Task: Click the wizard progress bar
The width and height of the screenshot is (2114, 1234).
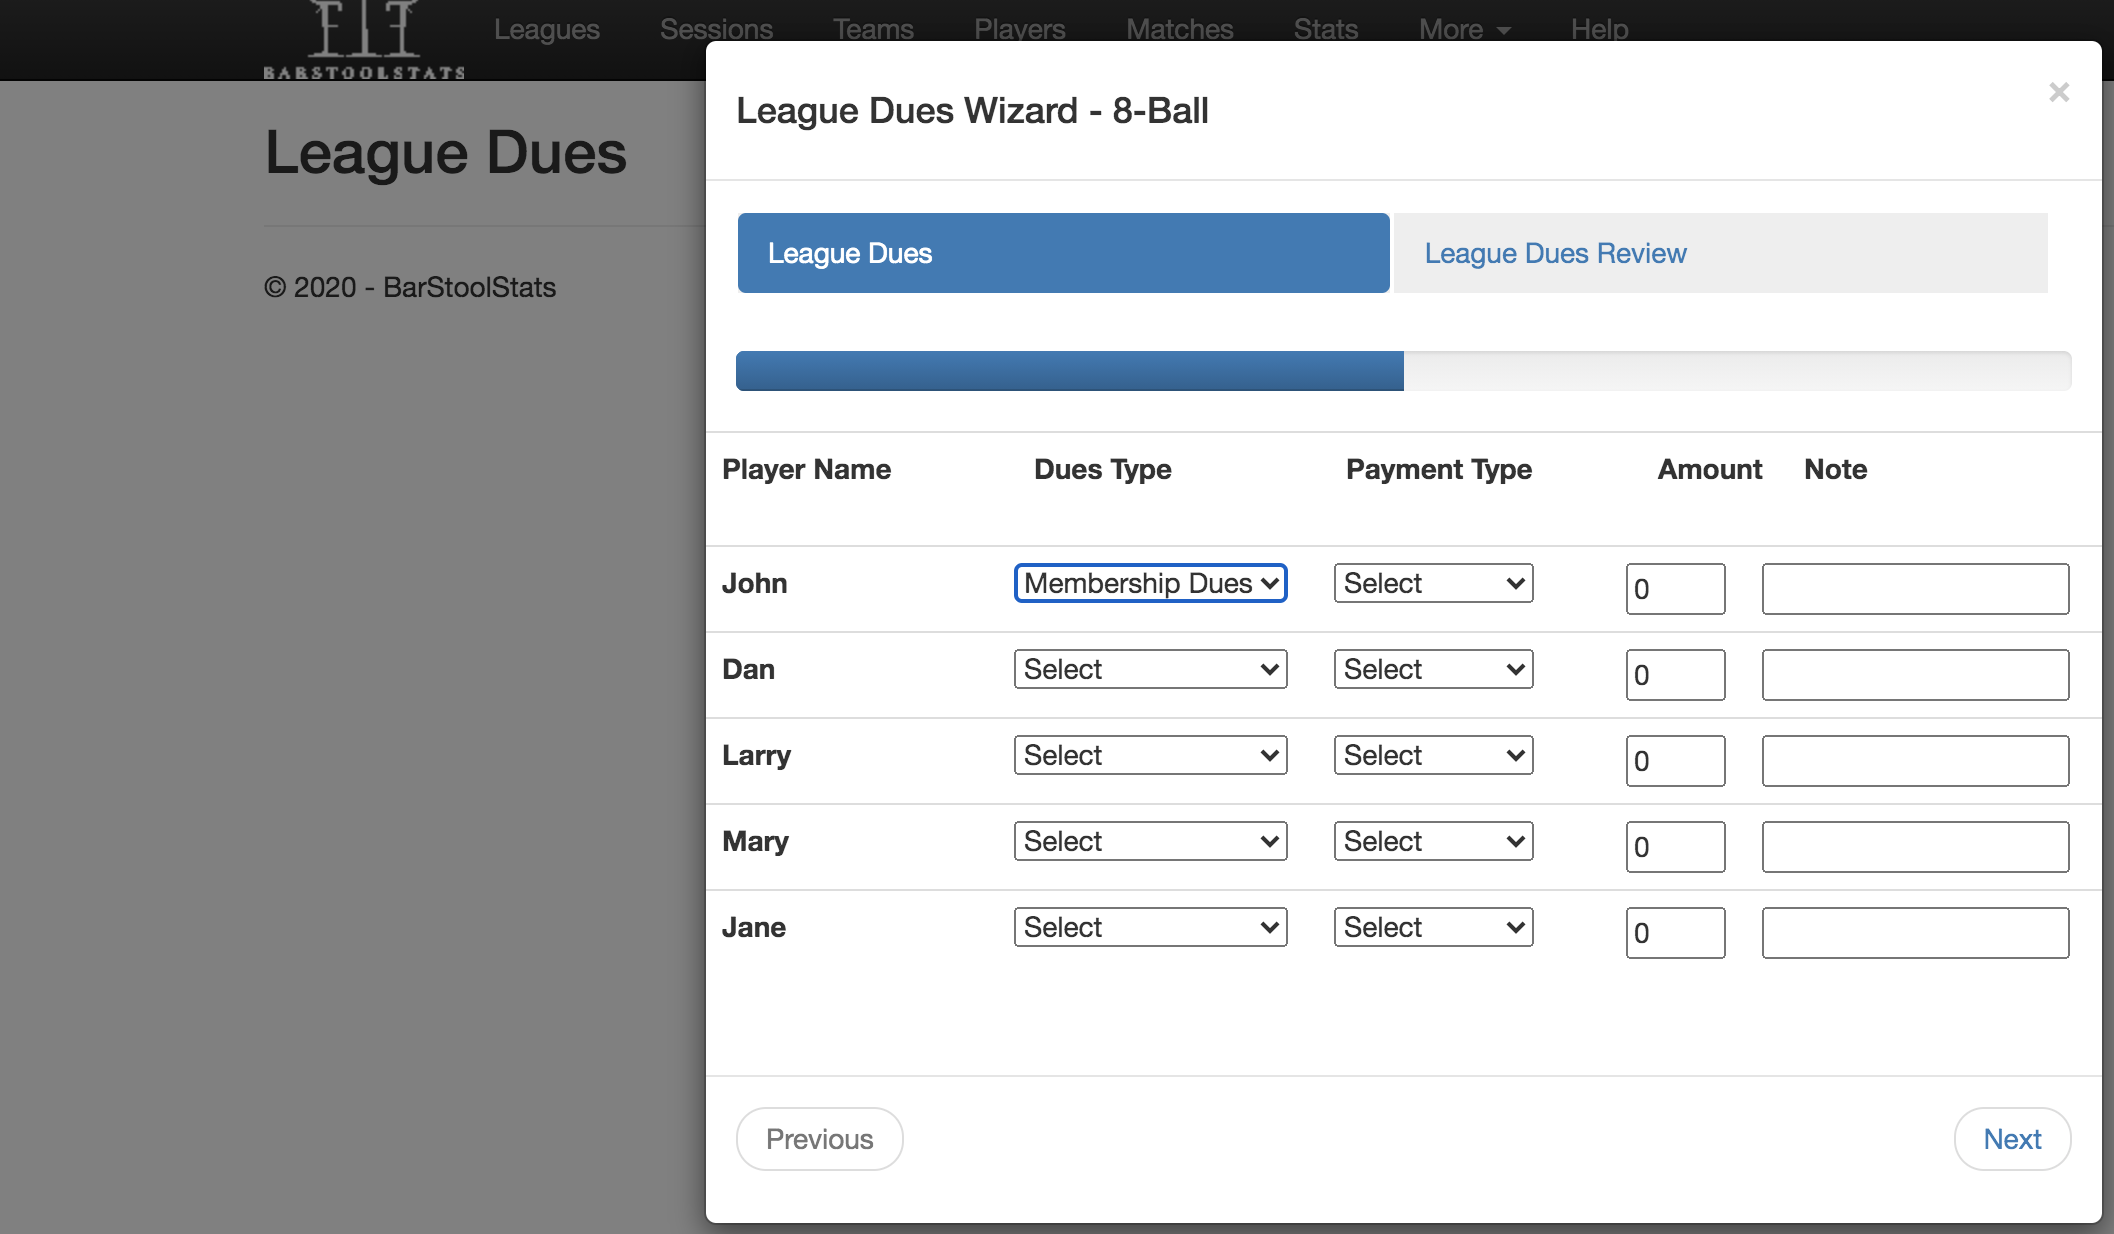Action: [x=1402, y=371]
